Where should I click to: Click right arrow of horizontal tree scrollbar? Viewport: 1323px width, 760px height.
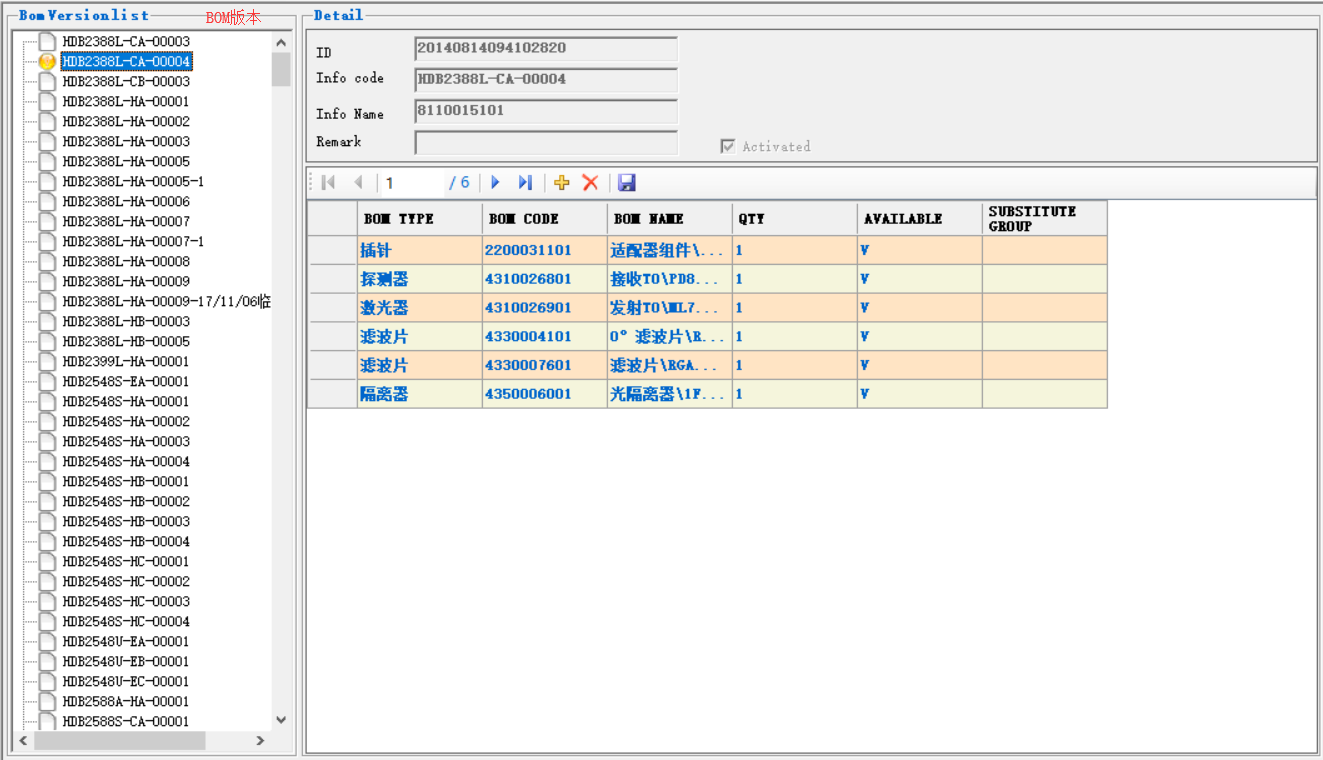260,741
